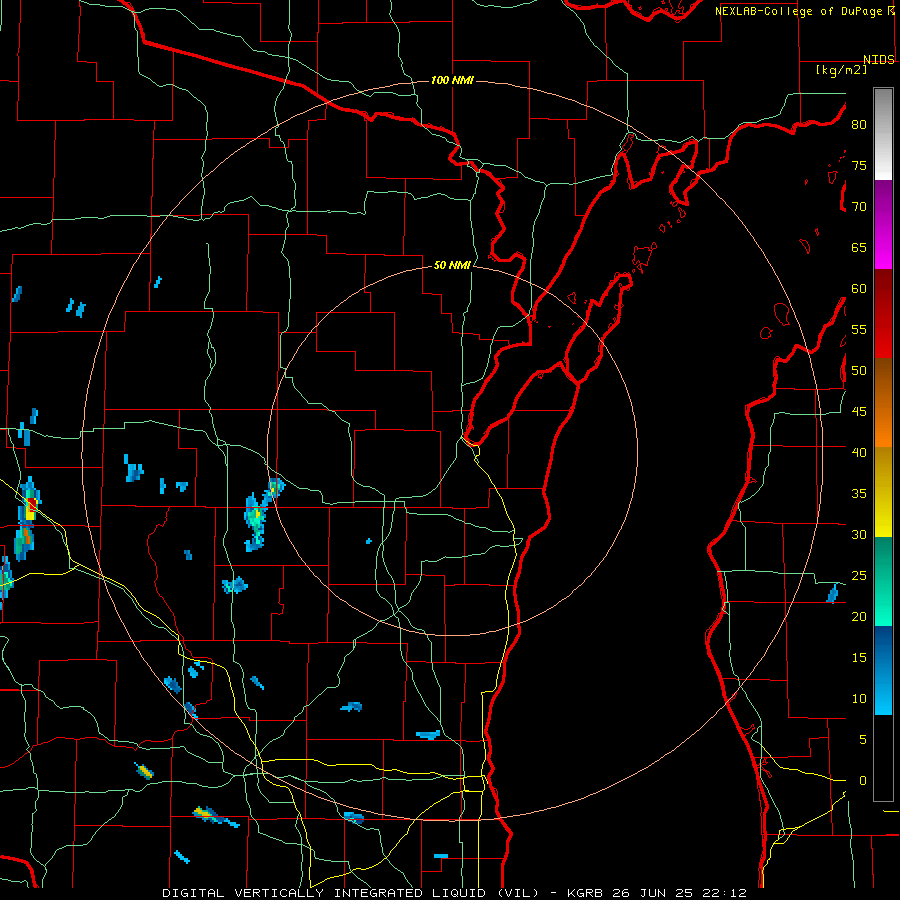Click the NEXLAB-College of DuPage label
The height and width of the screenshot is (900, 900).
800,11
